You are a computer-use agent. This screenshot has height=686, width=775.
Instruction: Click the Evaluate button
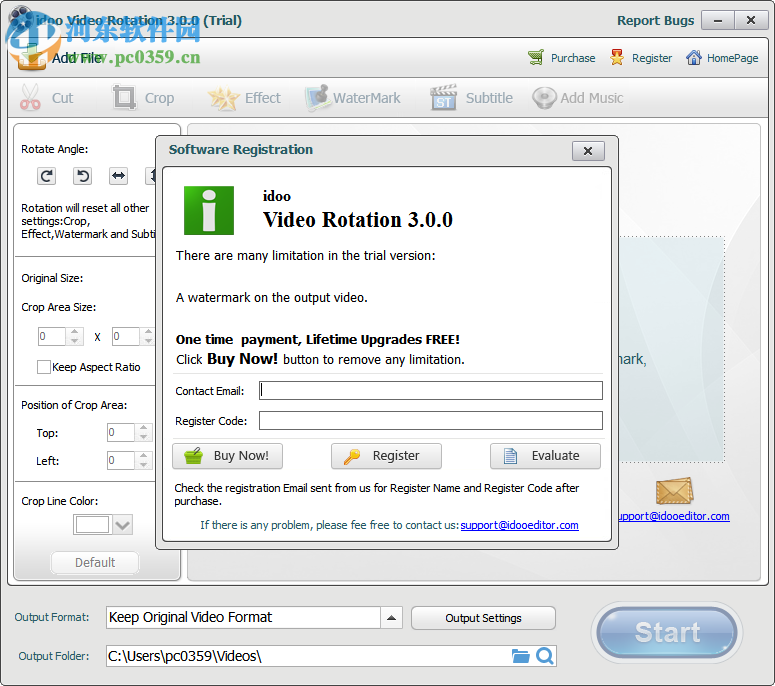pos(545,456)
